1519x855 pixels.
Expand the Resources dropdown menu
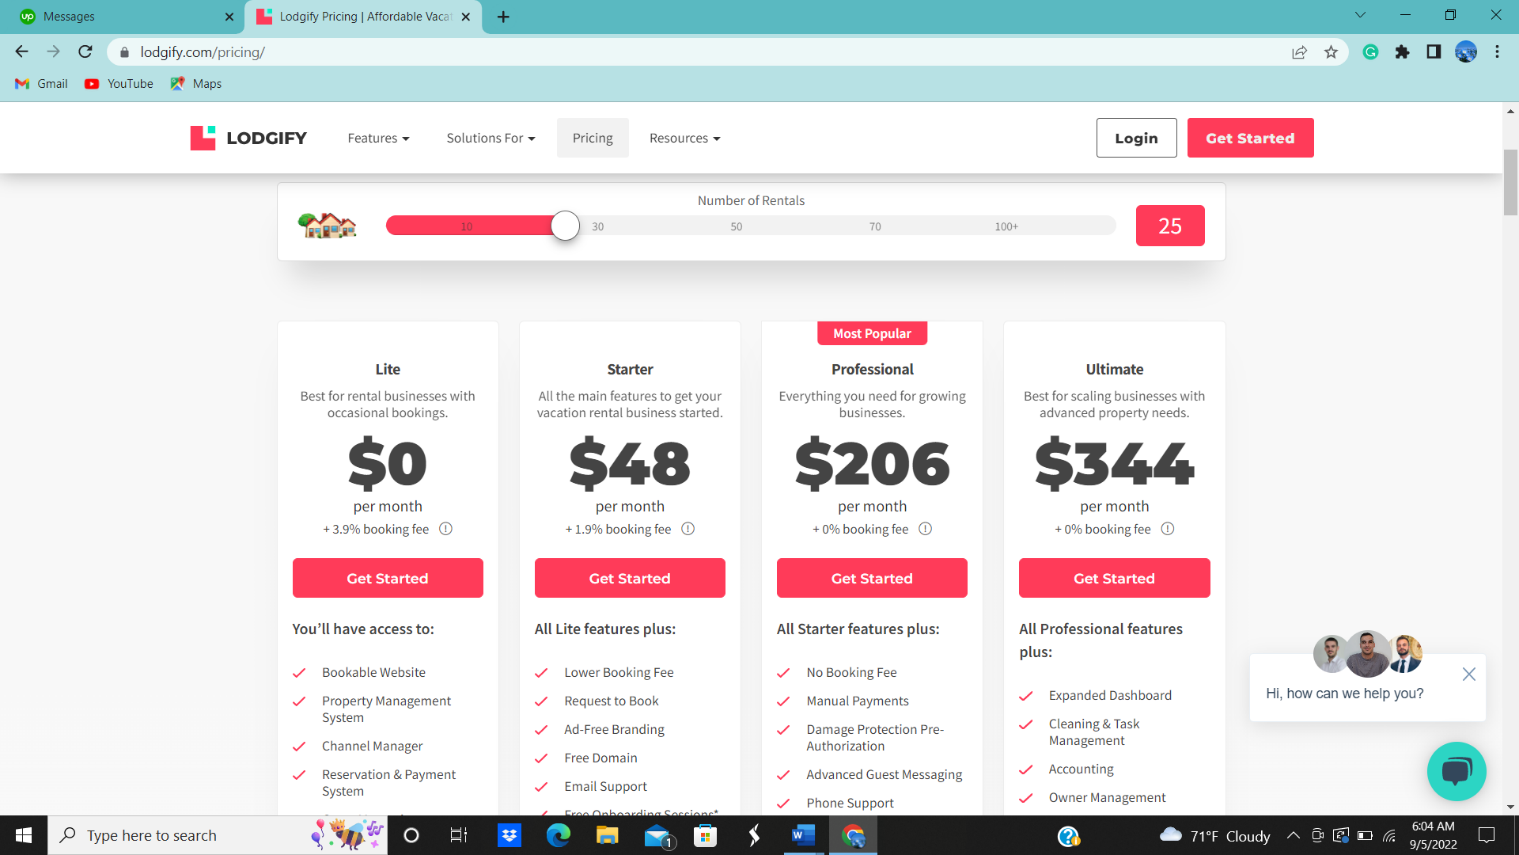pyautogui.click(x=685, y=138)
